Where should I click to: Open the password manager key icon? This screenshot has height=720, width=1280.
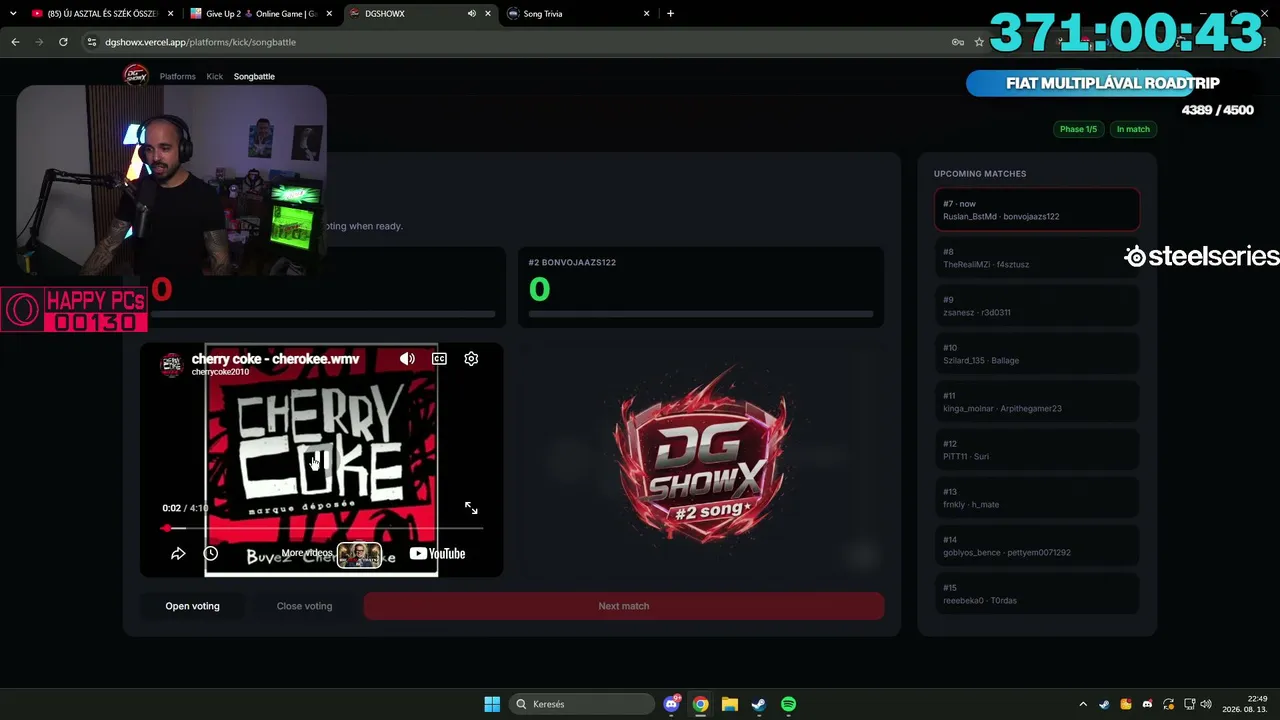958,42
